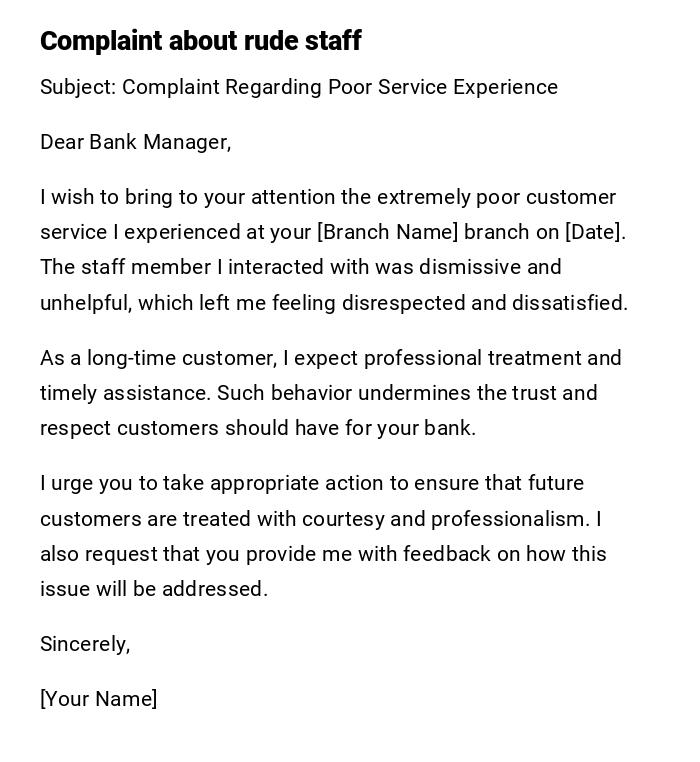
Task: Click the [Your Name] placeholder
Action: 98,699
